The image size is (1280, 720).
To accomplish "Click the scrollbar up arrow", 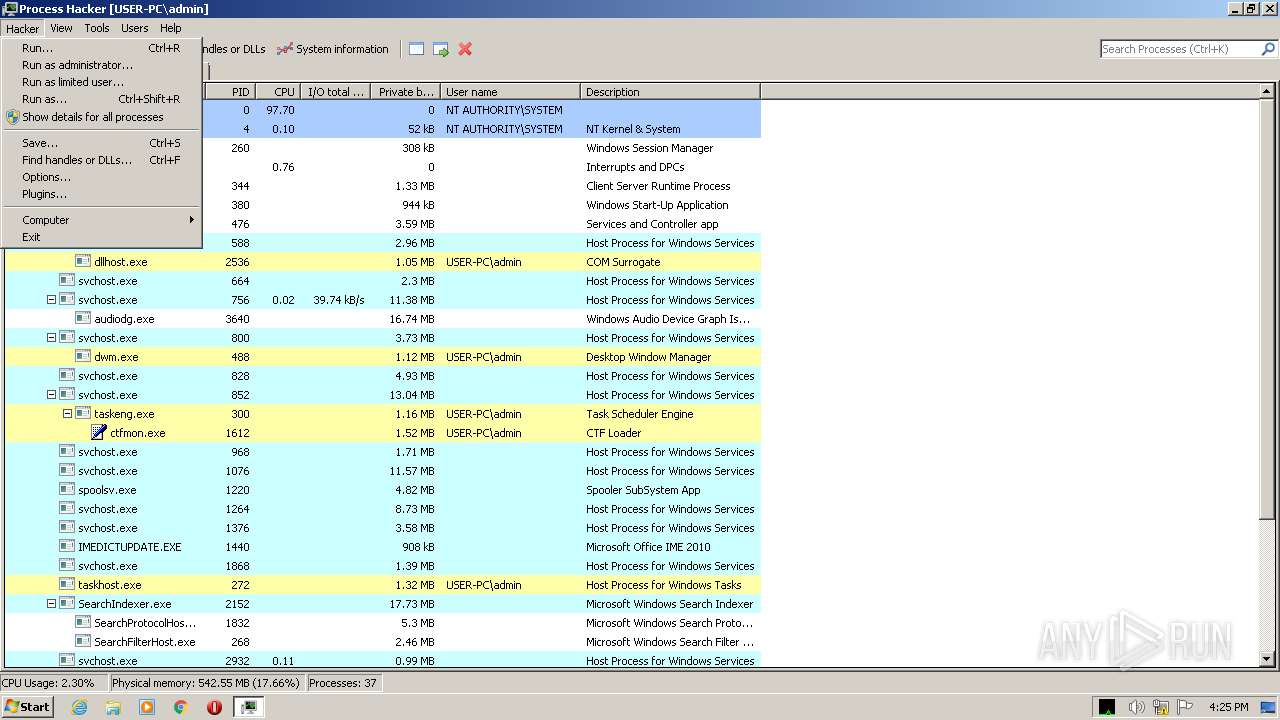I will [1267, 91].
